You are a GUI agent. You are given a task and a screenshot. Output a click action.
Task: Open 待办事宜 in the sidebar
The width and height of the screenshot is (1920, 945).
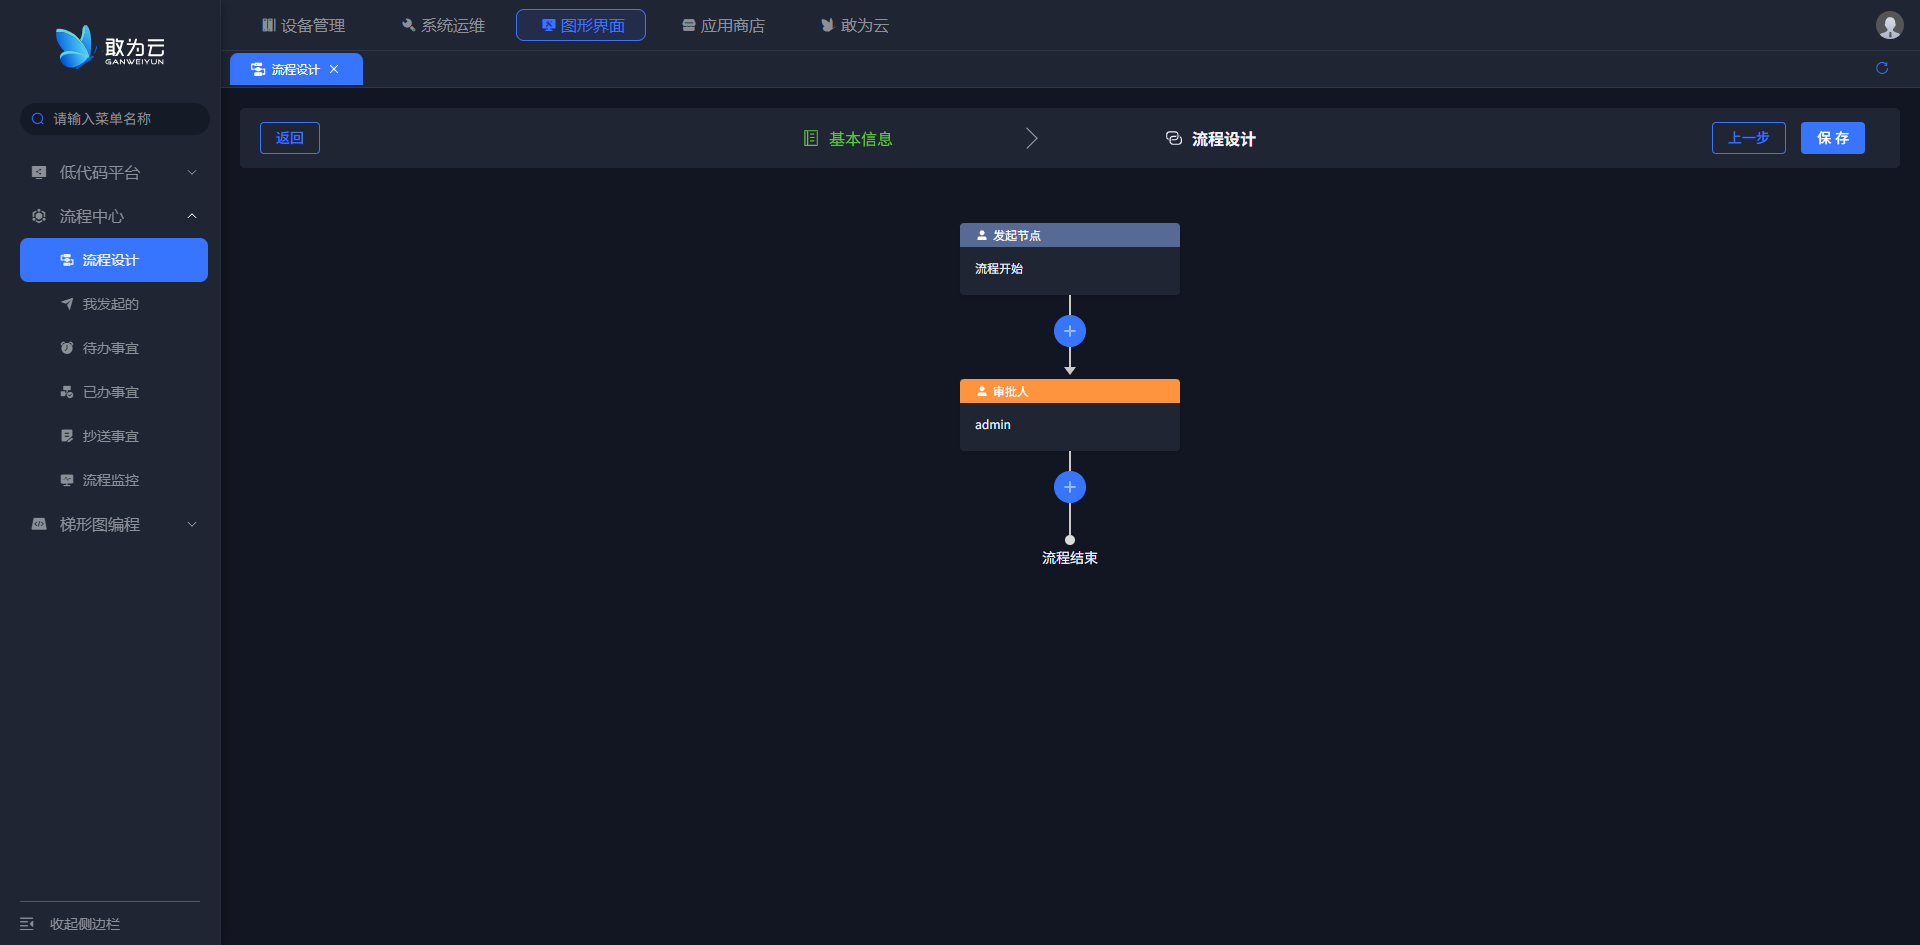(x=114, y=348)
